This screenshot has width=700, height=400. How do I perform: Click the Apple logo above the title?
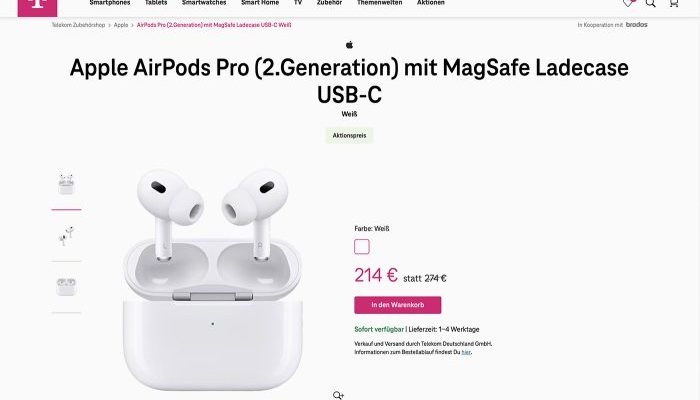(x=350, y=45)
